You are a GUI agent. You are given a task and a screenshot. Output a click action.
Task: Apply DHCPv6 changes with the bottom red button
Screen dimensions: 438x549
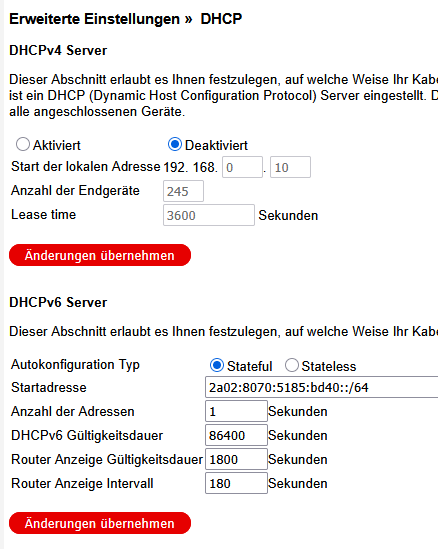point(100,523)
